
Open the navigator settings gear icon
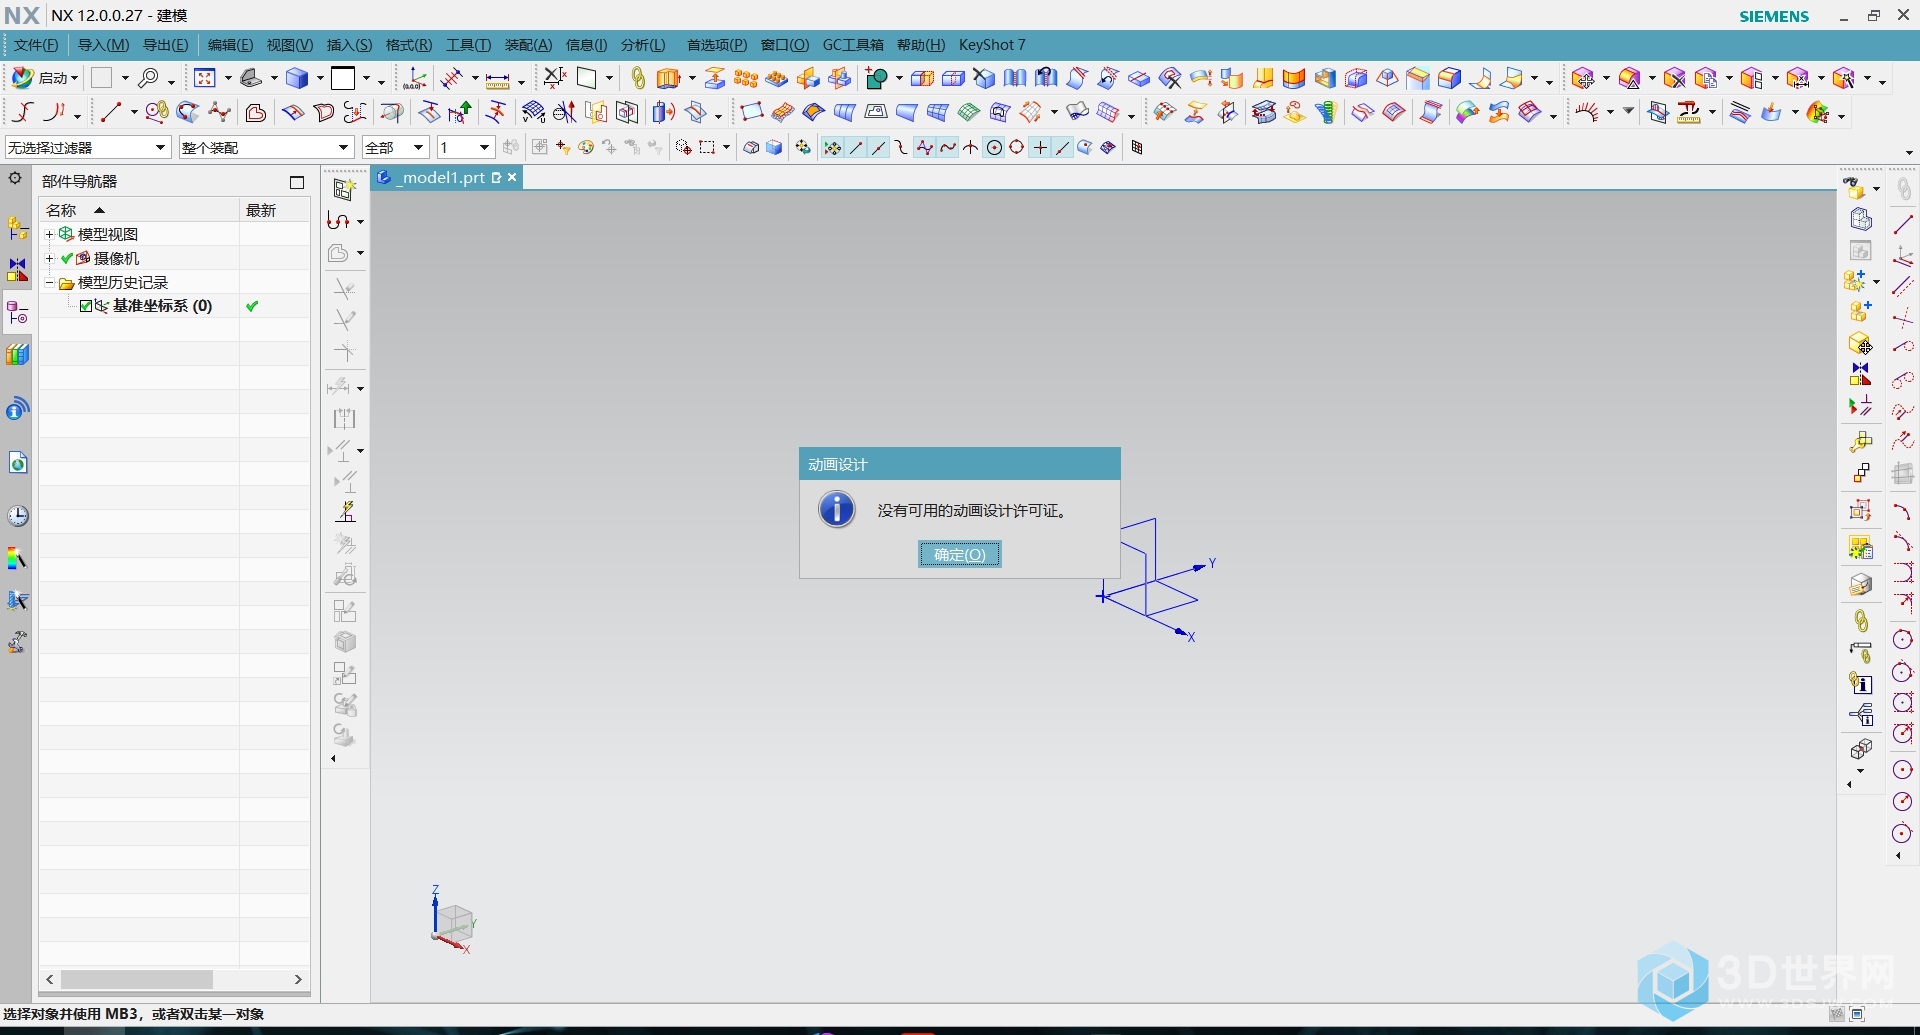(x=15, y=179)
